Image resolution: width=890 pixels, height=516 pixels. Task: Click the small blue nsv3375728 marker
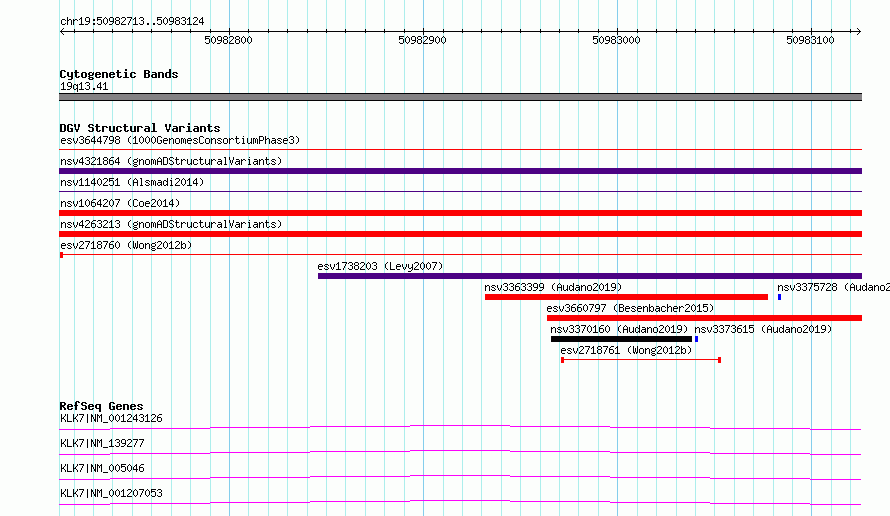coord(779,297)
